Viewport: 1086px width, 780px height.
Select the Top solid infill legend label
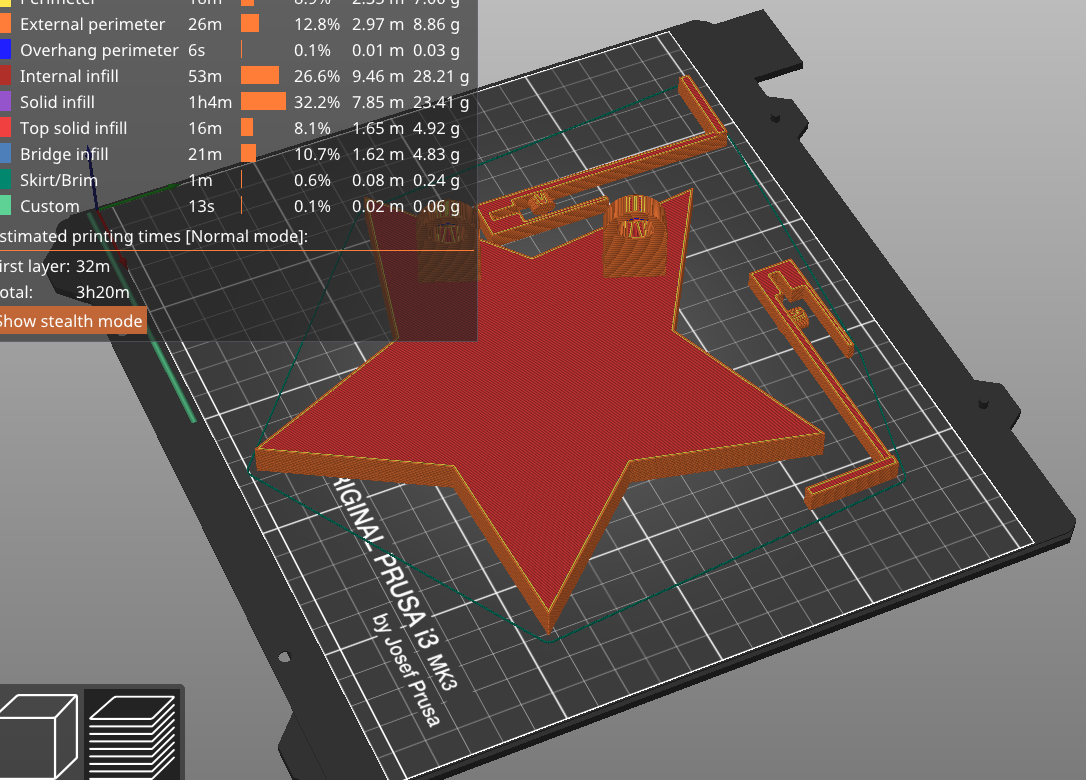pyautogui.click(x=73, y=128)
